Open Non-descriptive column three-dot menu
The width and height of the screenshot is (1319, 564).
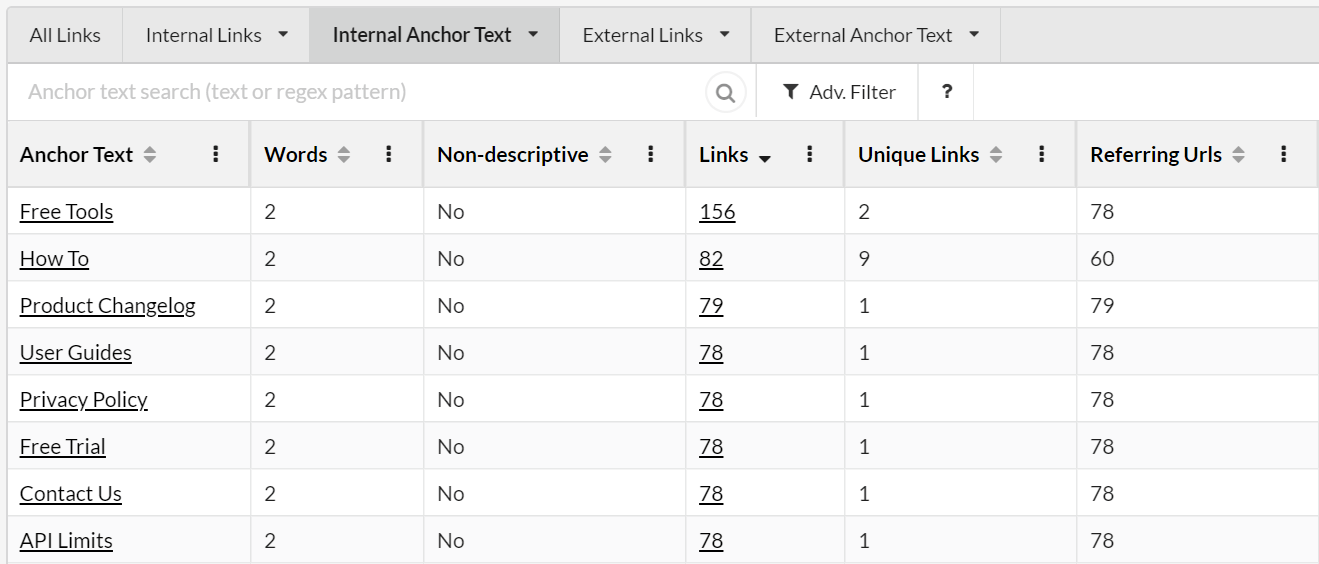click(x=651, y=154)
